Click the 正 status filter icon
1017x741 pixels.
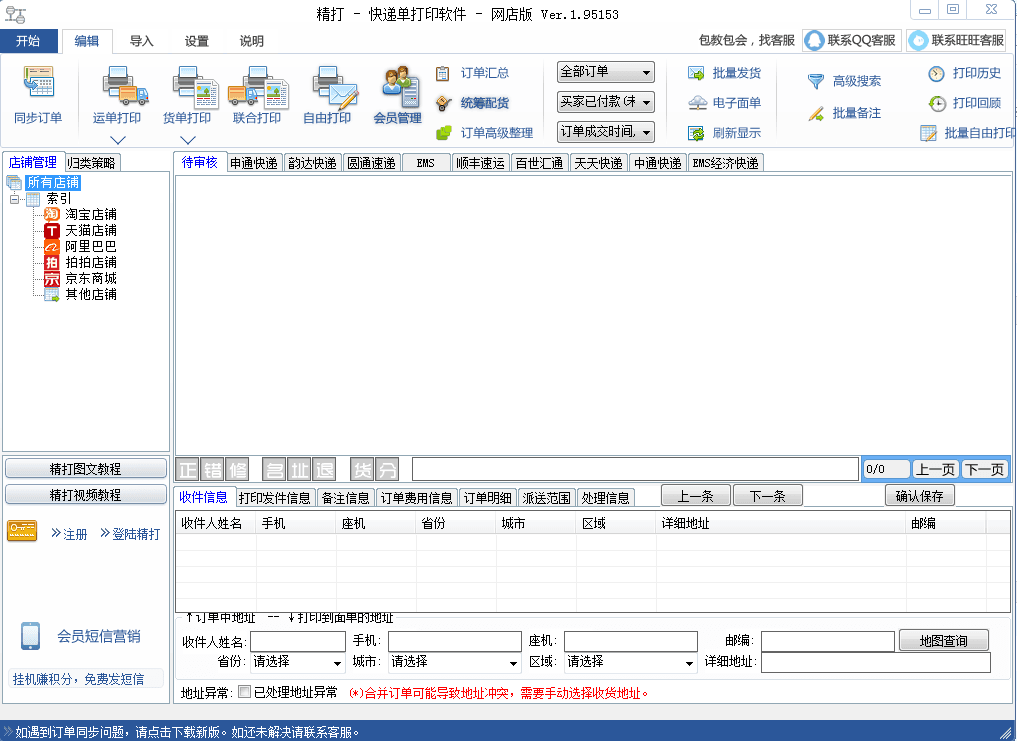pos(188,469)
